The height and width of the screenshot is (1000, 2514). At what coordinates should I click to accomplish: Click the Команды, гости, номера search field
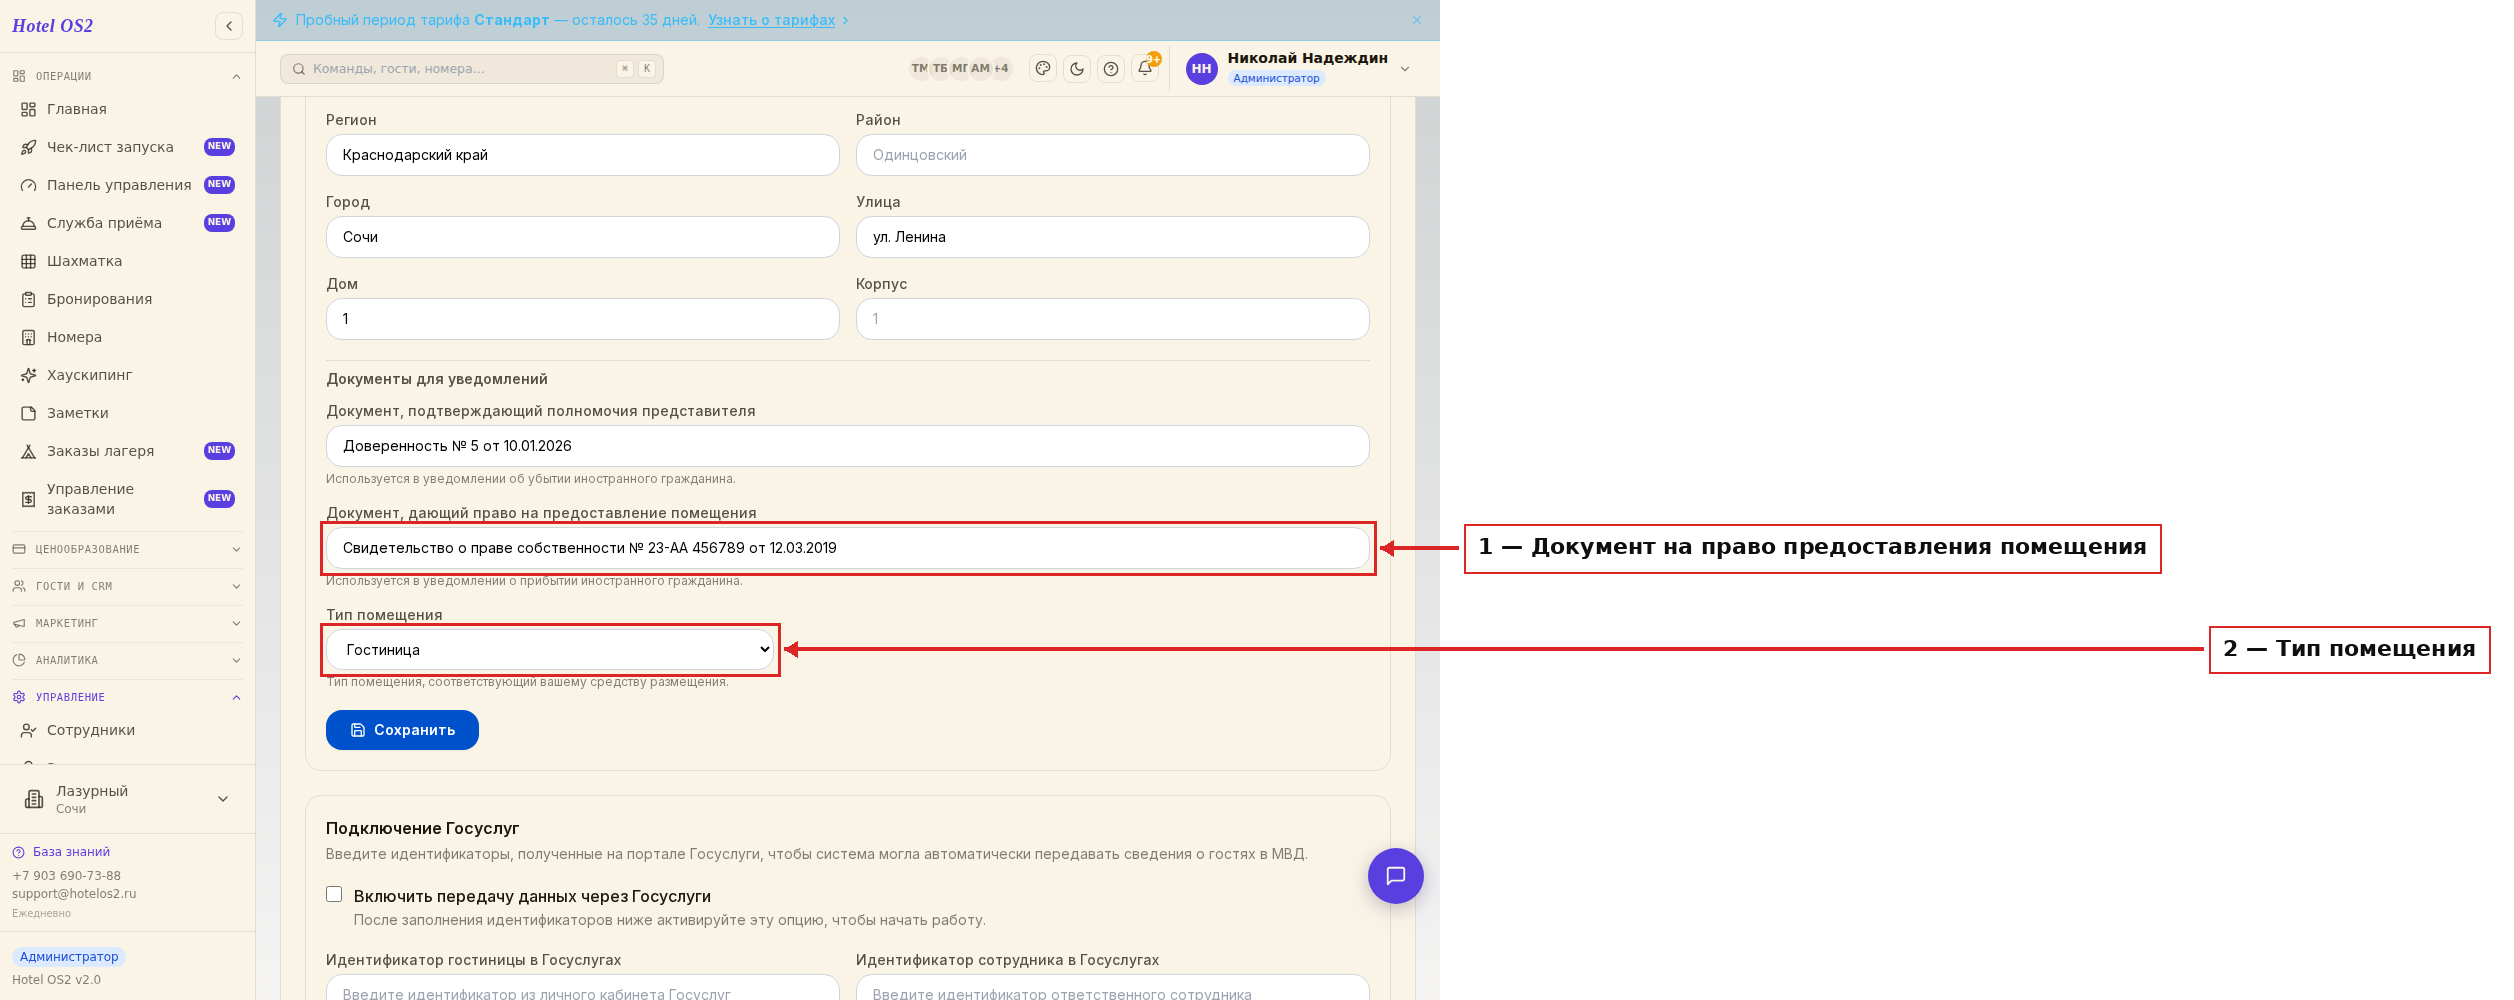click(472, 69)
